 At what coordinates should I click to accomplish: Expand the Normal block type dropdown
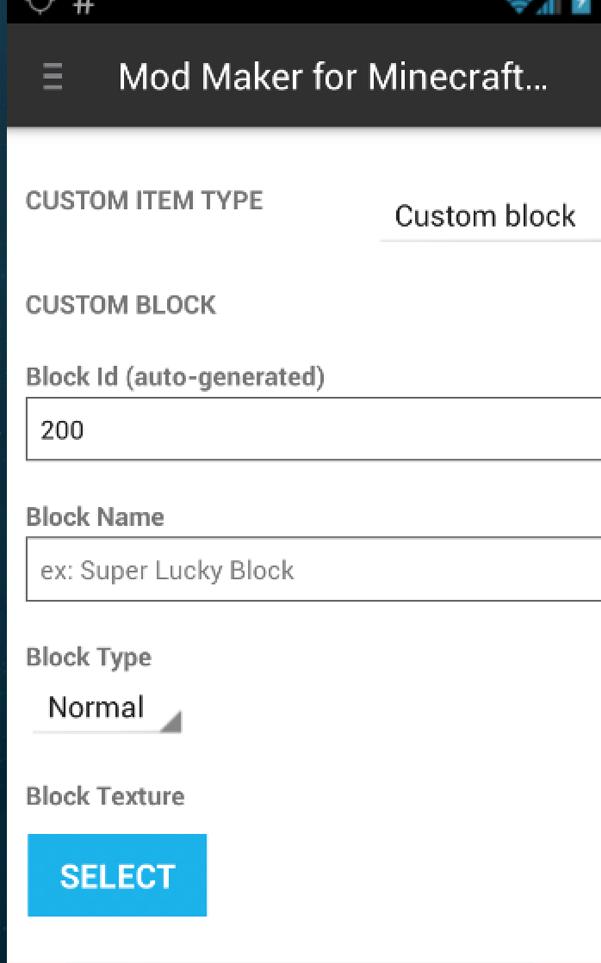tap(106, 708)
